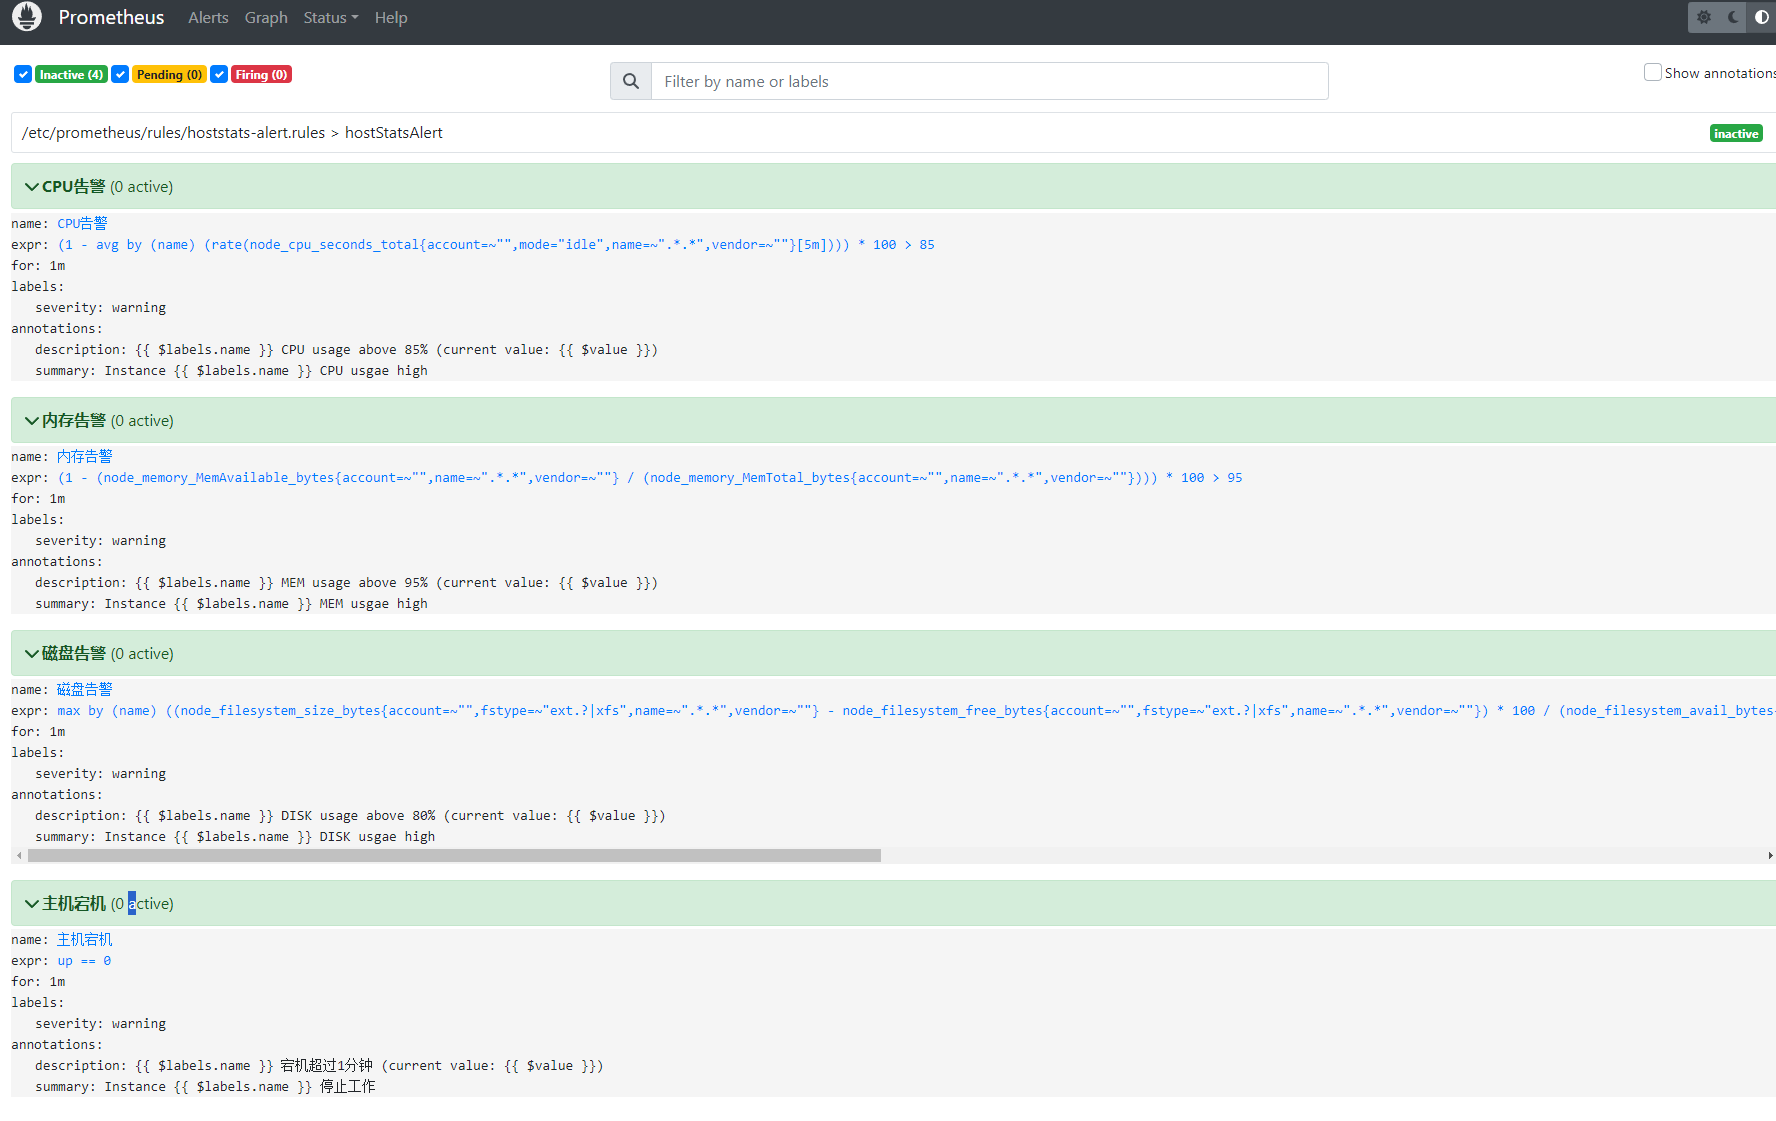
Task: Click the search magnifier icon
Action: [x=631, y=81]
